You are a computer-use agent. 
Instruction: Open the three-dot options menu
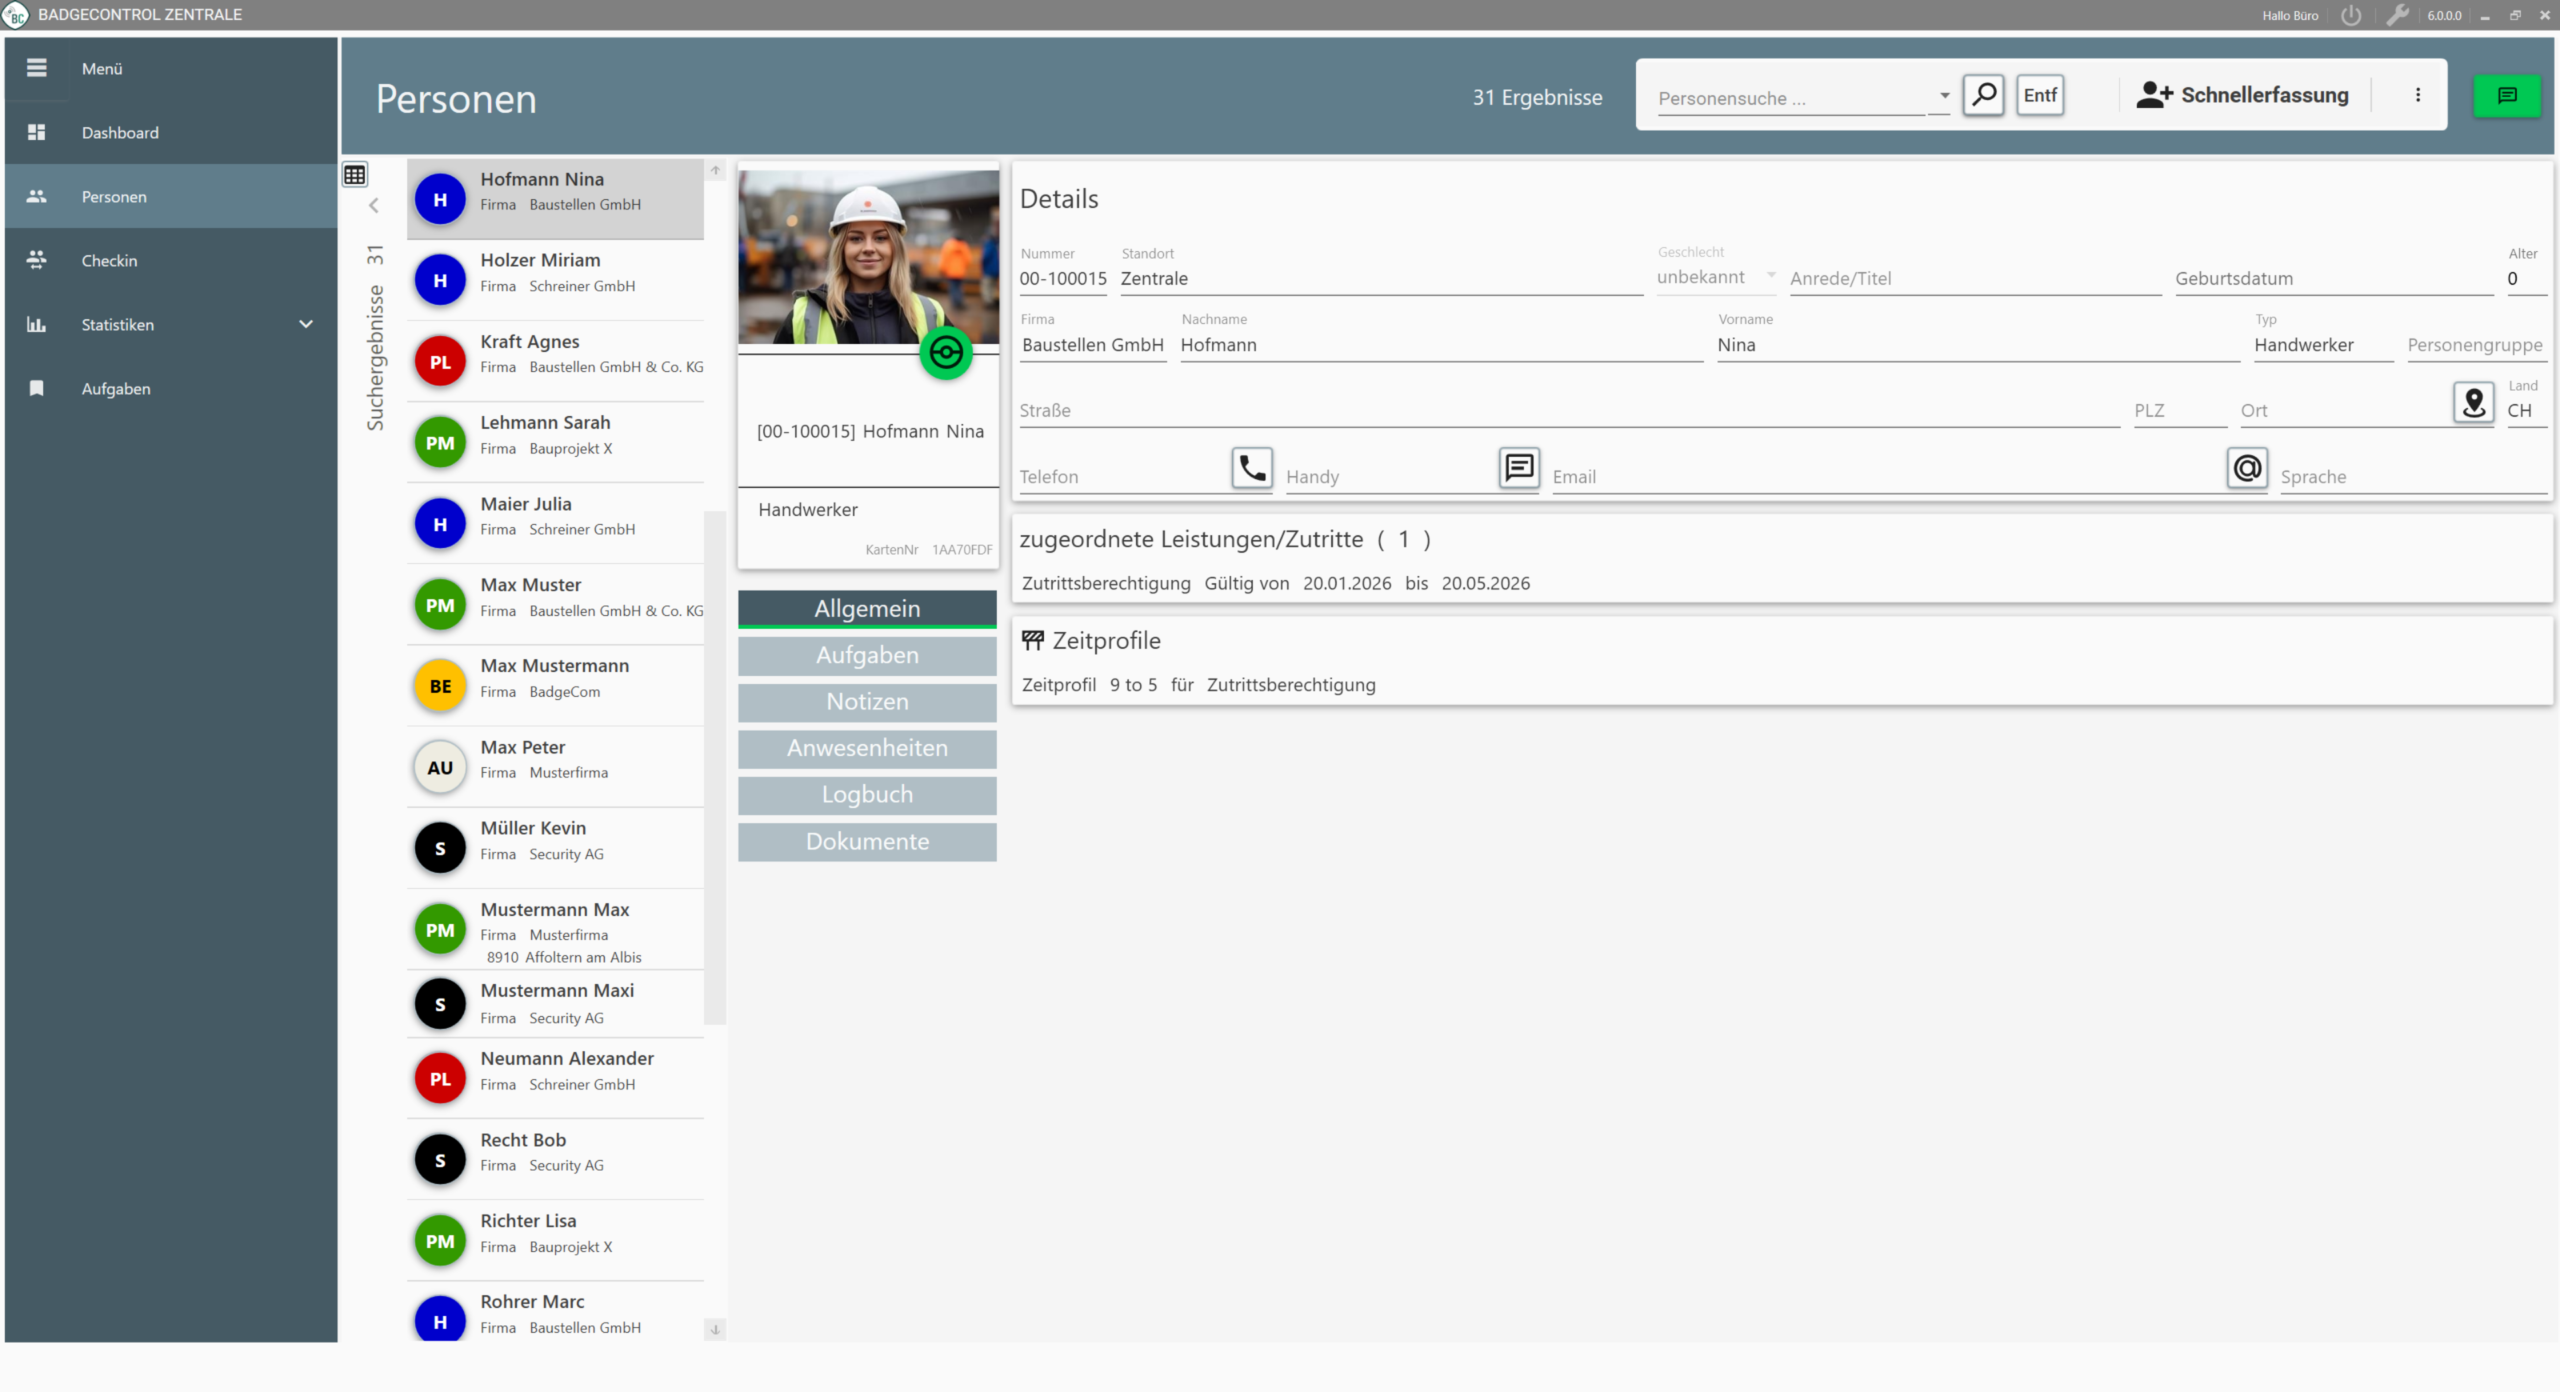pos(2418,95)
